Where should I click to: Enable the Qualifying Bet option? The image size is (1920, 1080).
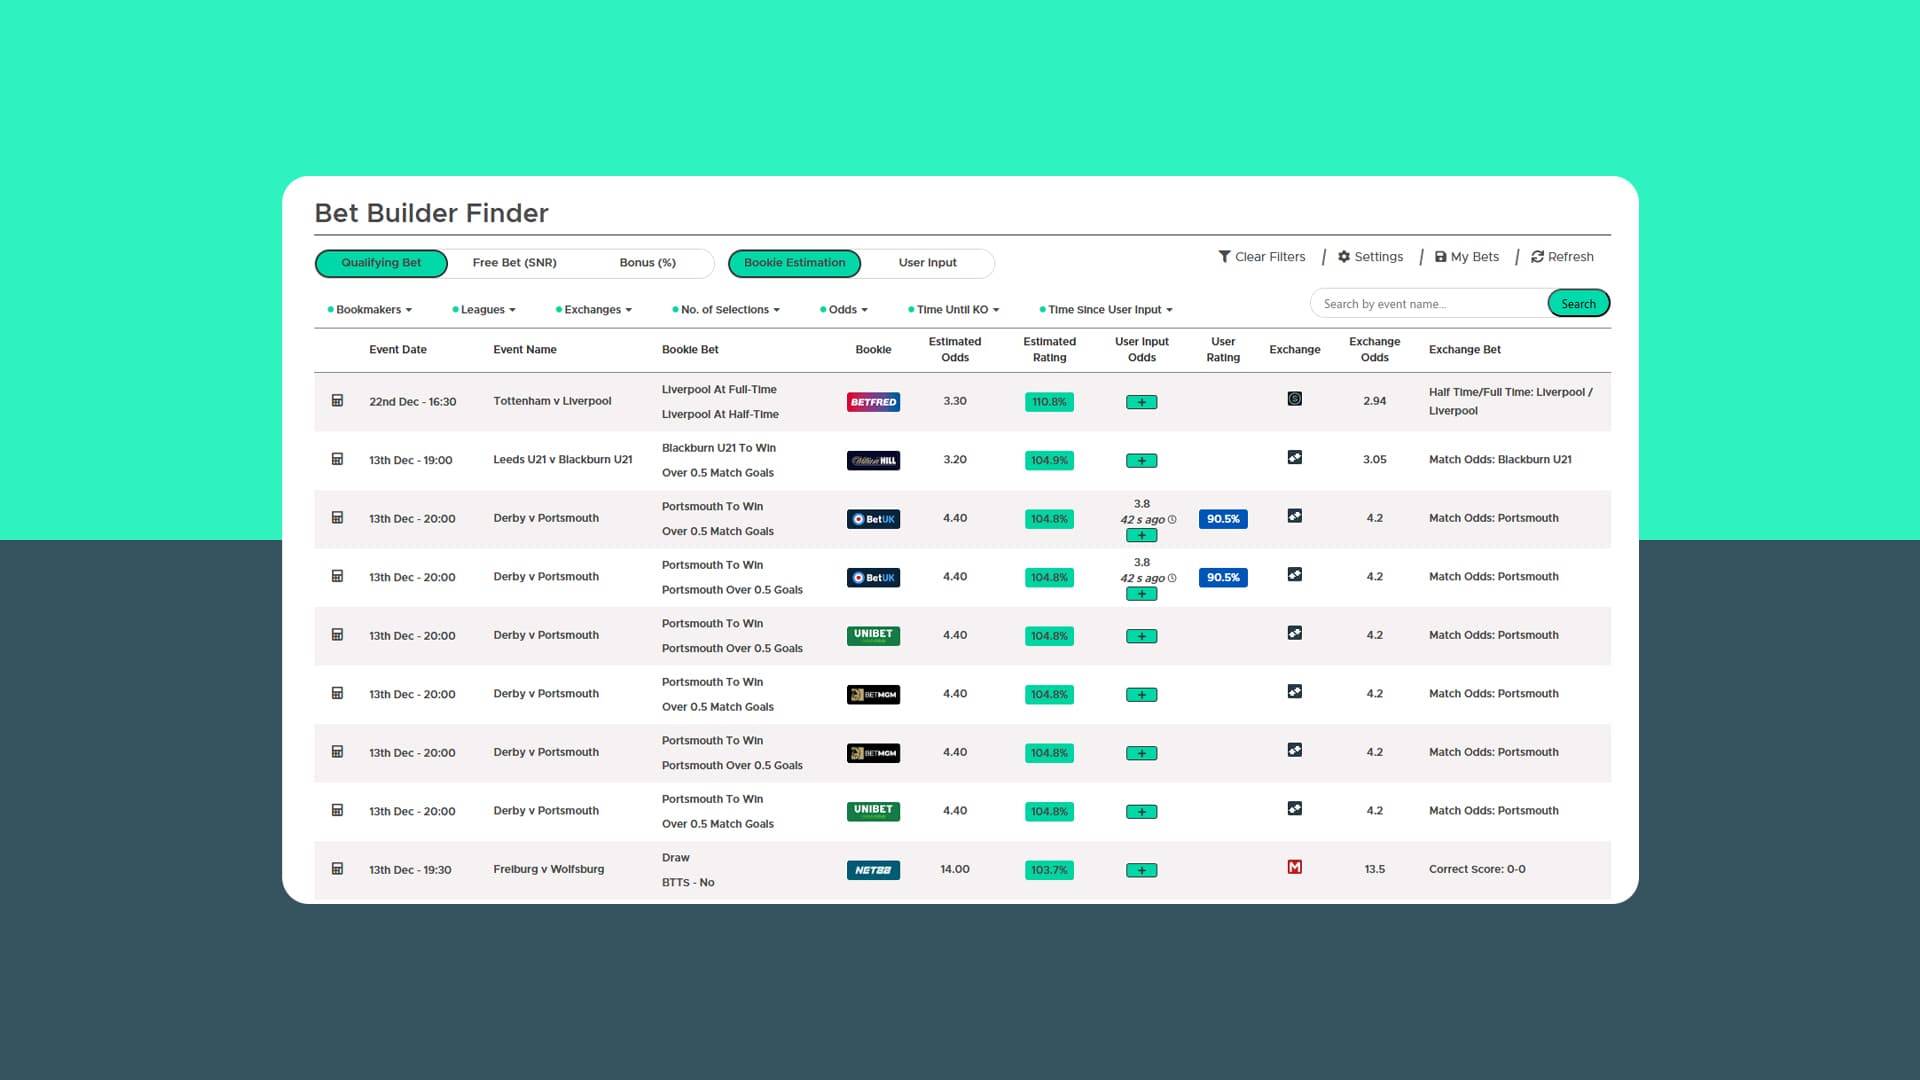point(380,262)
